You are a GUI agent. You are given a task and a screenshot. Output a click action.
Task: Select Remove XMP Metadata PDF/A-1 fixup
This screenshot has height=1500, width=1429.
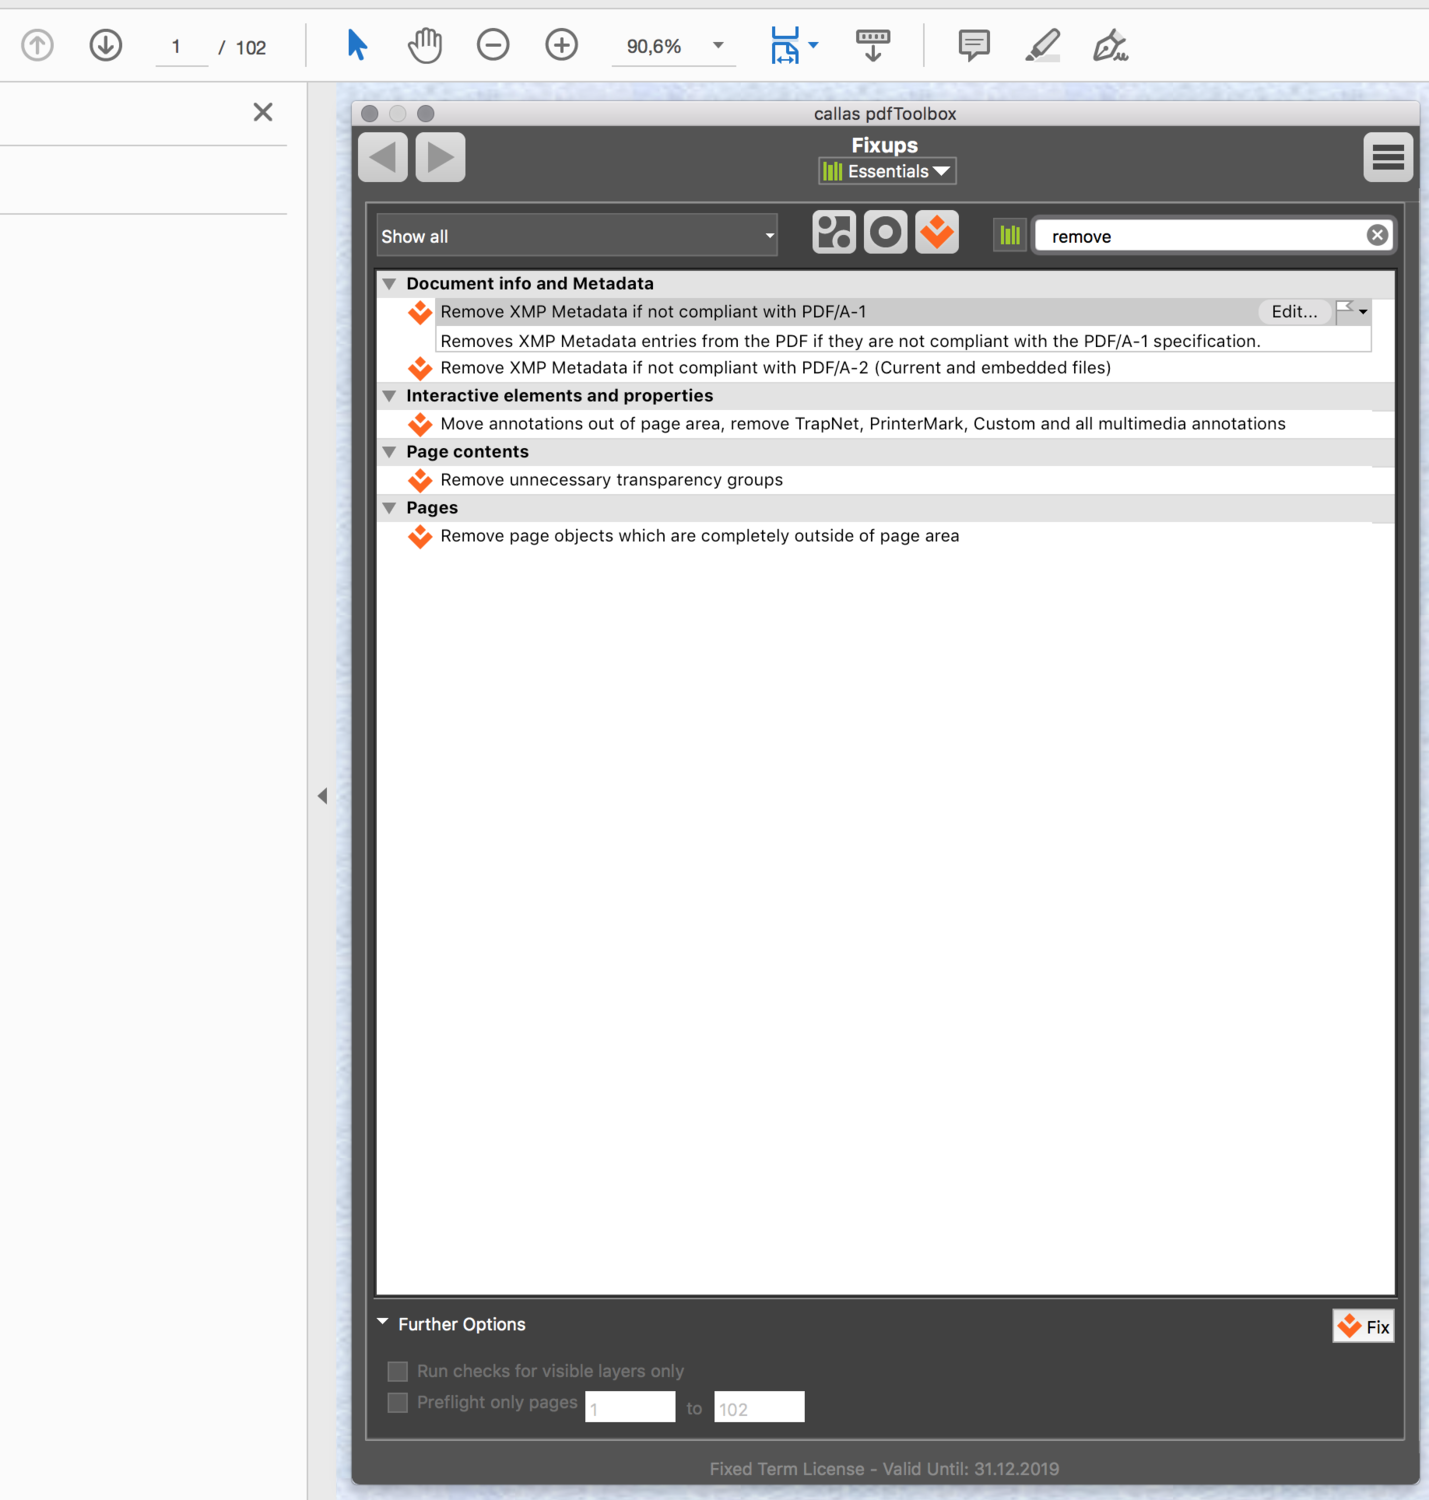click(x=653, y=312)
